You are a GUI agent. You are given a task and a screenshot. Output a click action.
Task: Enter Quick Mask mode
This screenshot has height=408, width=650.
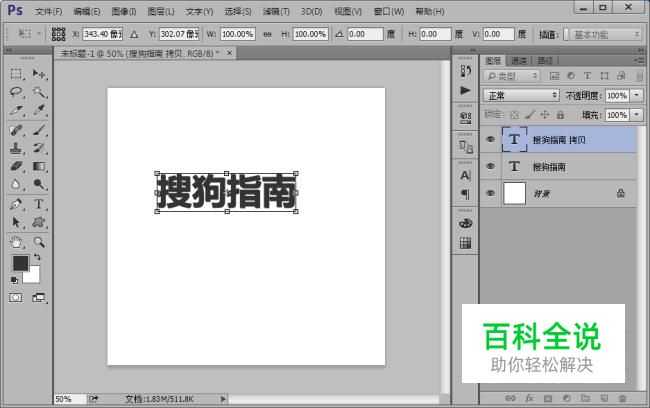point(16,298)
